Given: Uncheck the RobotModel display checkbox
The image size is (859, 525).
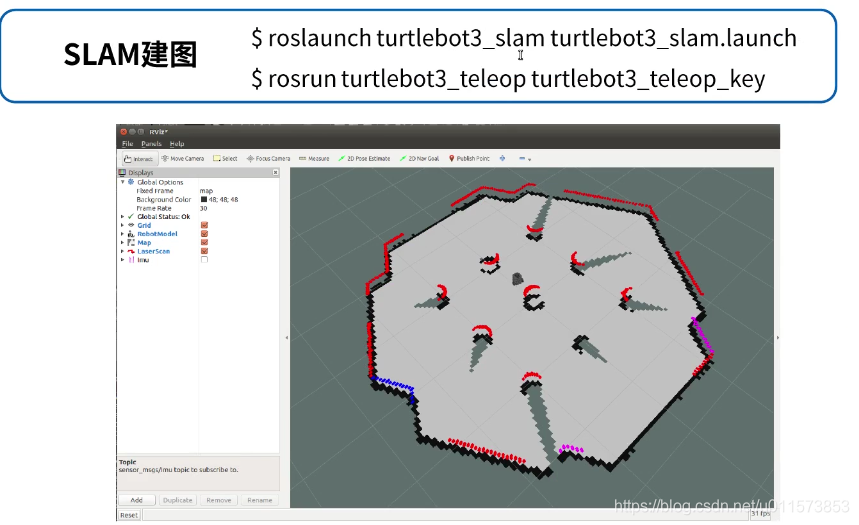Looking at the screenshot, I should (x=204, y=234).
